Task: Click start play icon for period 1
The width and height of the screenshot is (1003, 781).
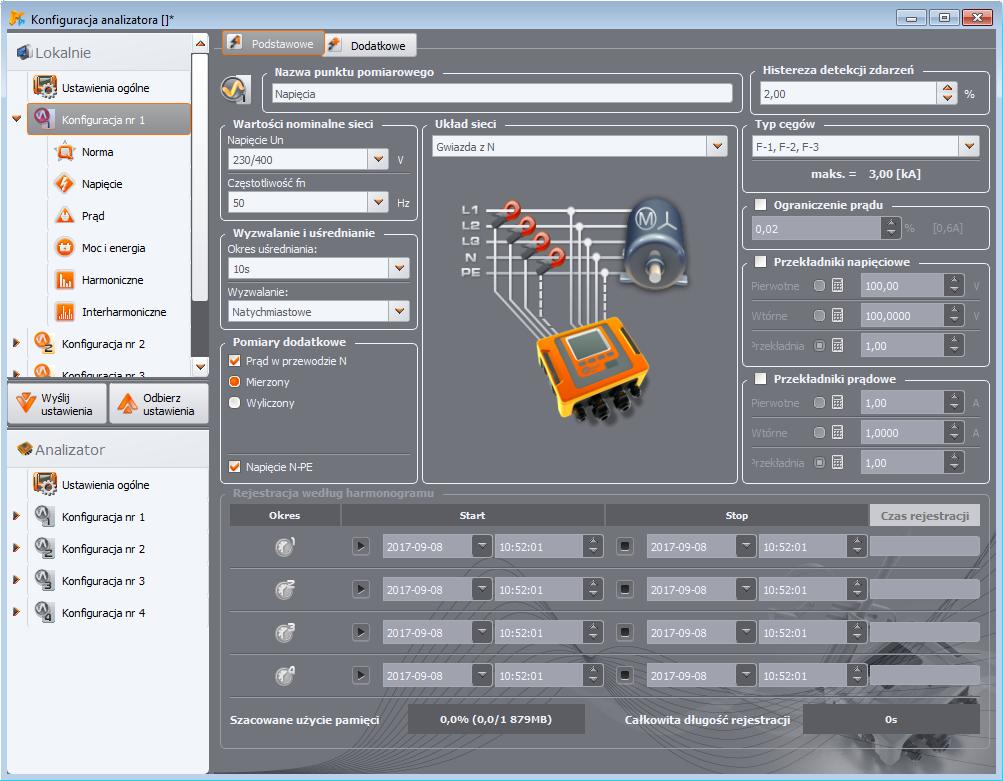Action: tap(361, 546)
